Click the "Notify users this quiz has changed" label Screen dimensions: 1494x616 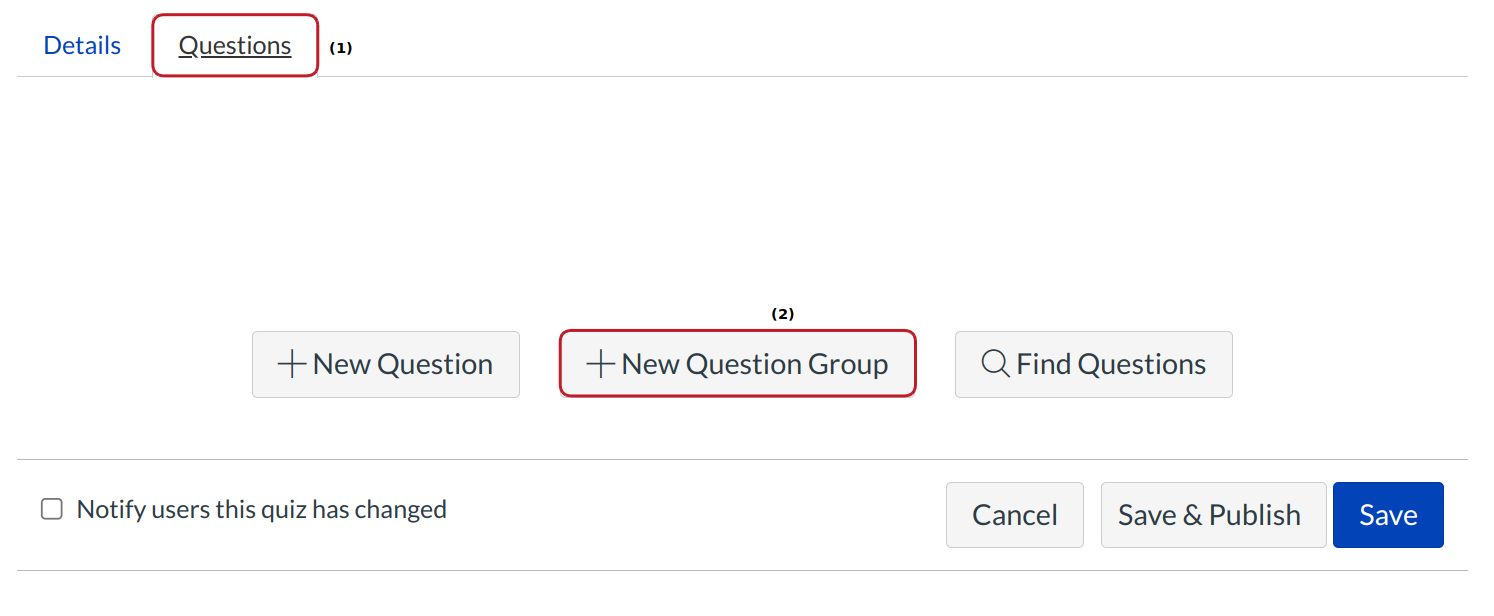pos(261,510)
